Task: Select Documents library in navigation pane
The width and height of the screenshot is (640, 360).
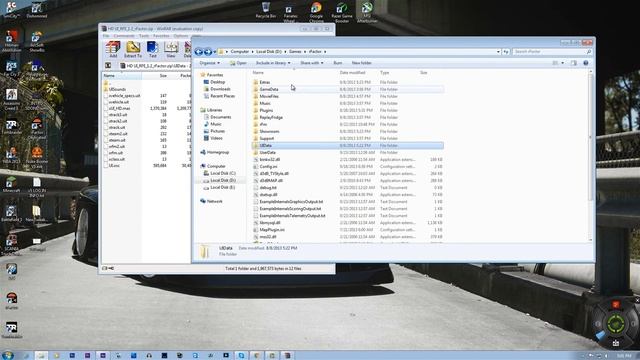Action: (x=218, y=117)
